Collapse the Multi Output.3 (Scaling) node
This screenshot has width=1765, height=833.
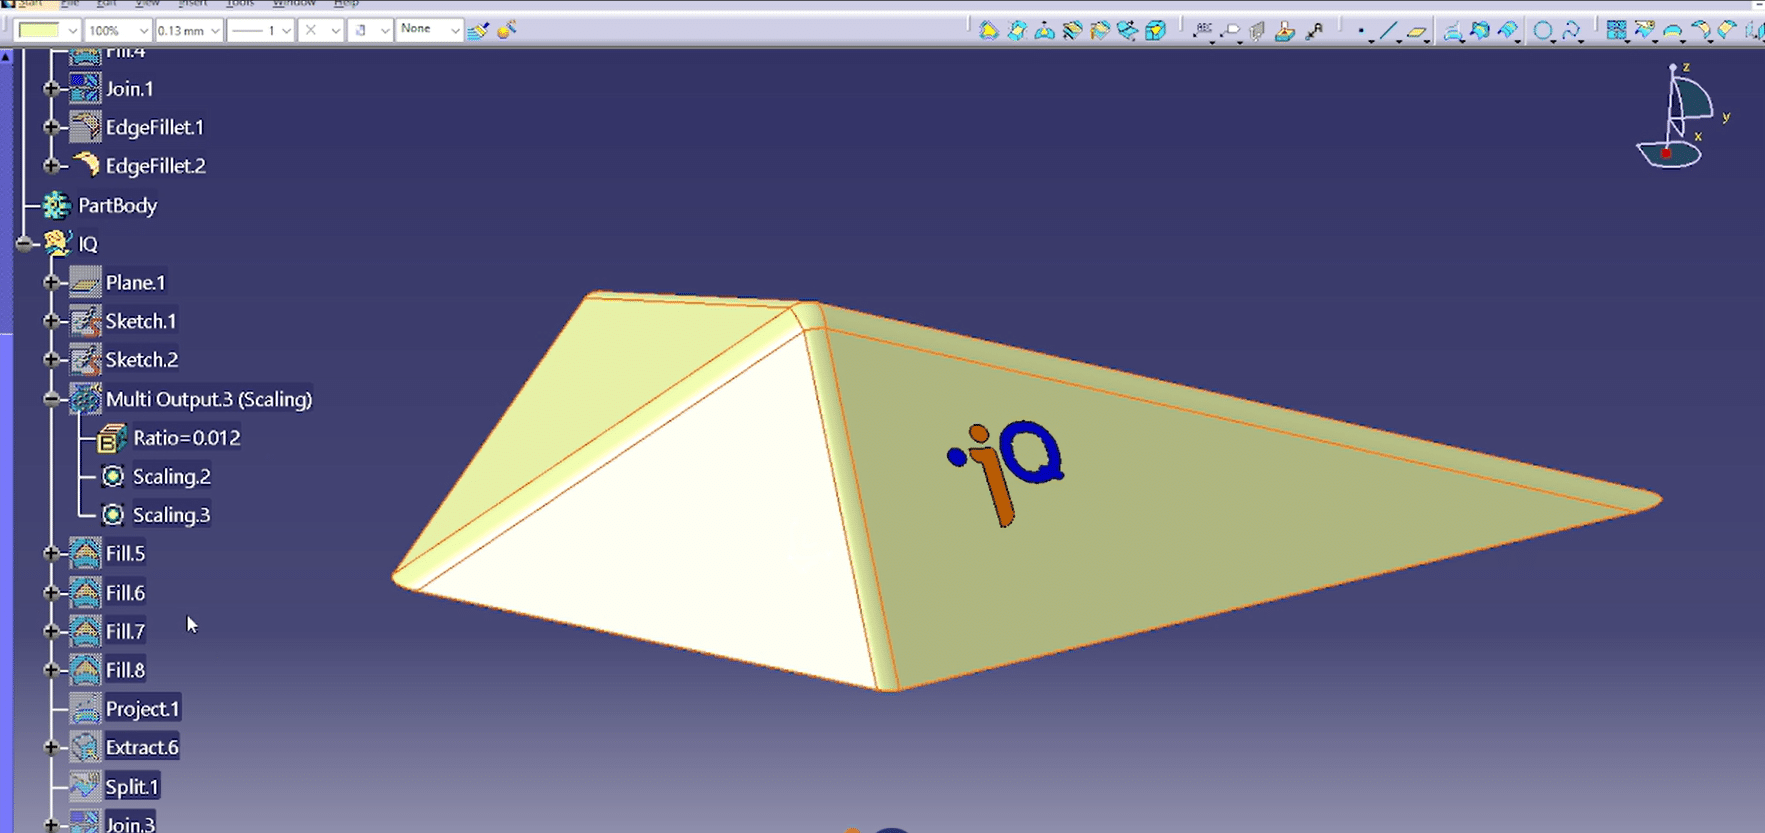[51, 399]
